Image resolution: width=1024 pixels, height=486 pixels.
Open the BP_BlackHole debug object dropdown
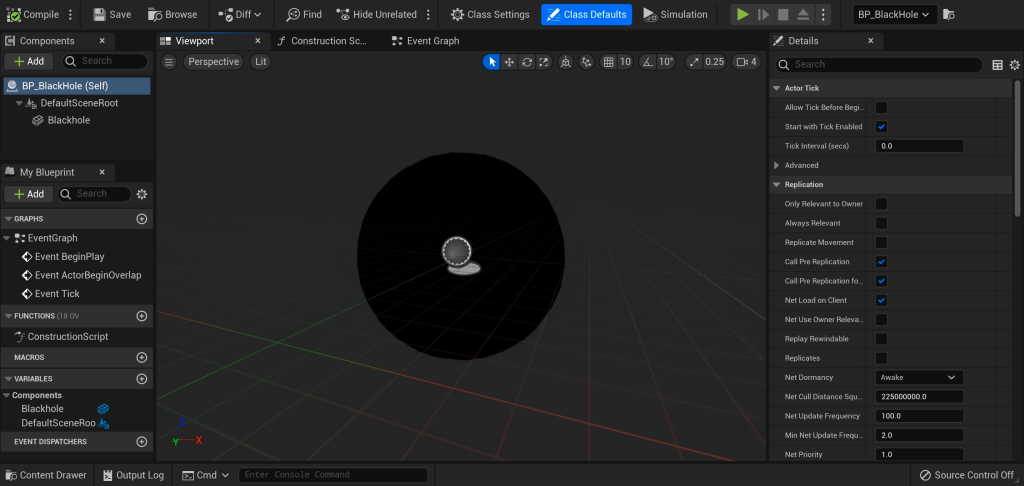coord(895,14)
